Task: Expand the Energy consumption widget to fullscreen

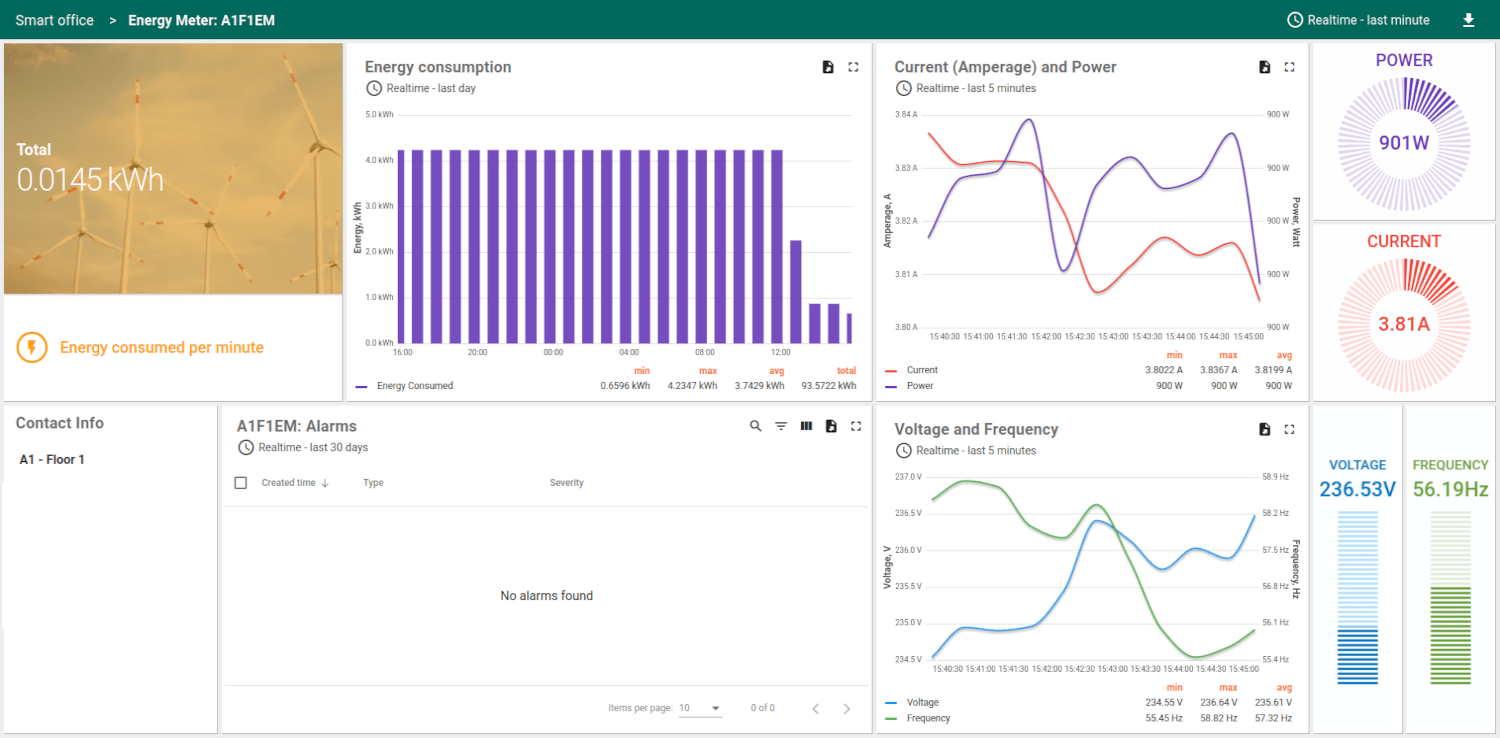Action: click(853, 67)
